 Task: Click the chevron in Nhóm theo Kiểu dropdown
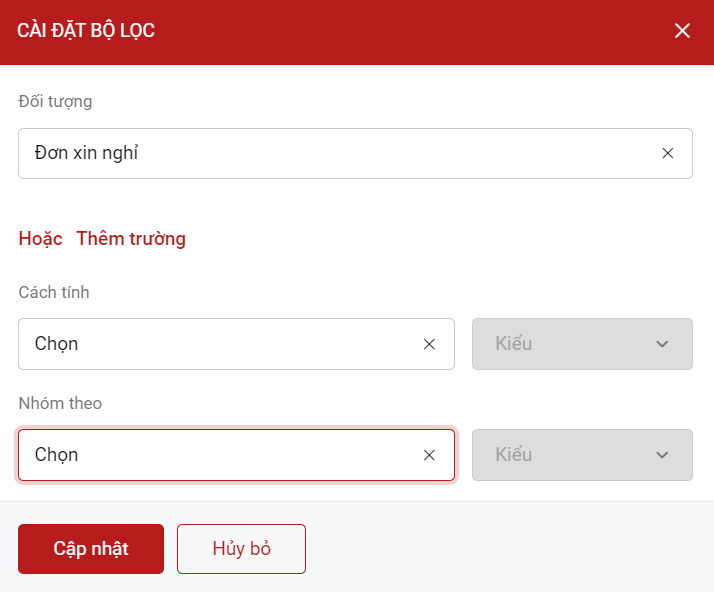click(661, 455)
